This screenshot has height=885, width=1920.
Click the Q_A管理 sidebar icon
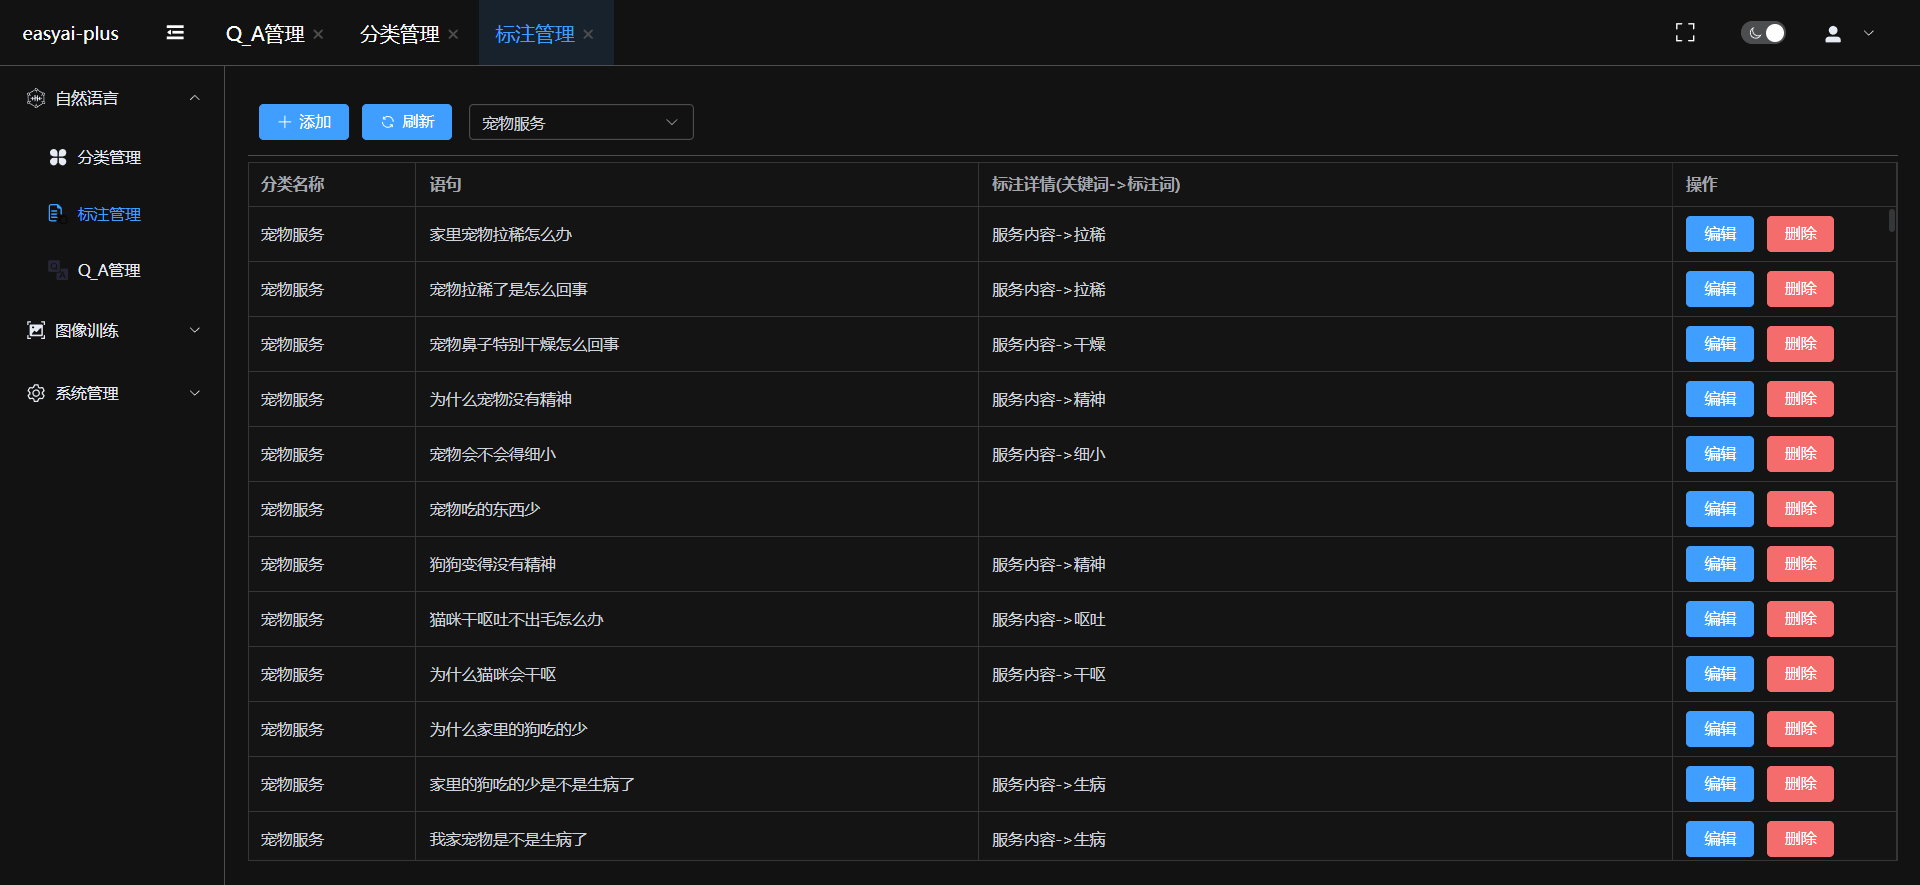coord(58,270)
